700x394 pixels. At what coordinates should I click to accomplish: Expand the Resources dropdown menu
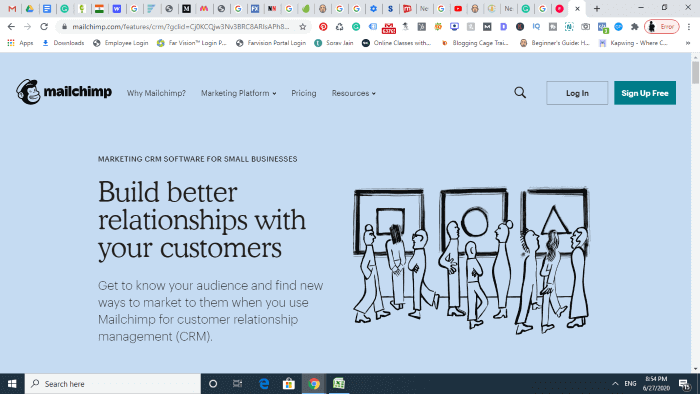coord(354,93)
